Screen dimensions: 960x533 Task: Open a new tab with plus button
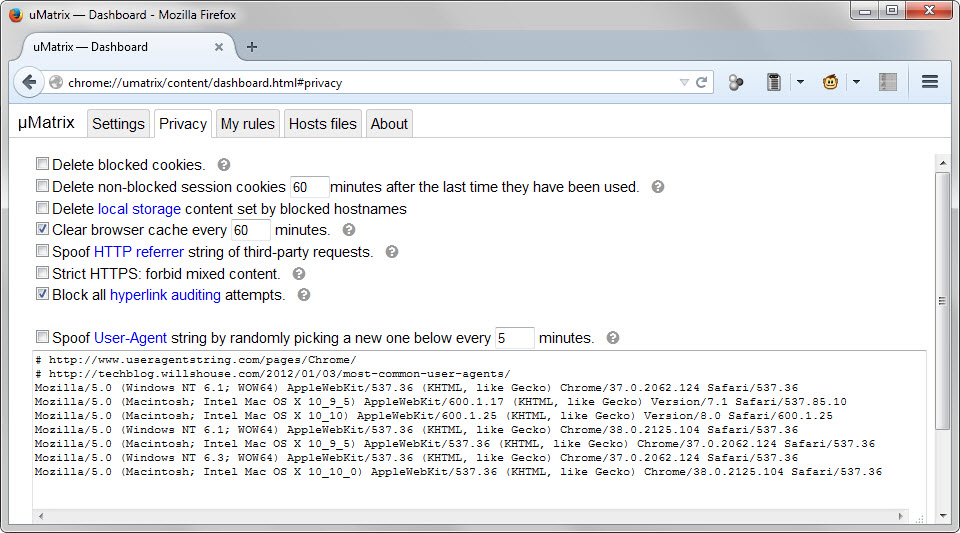pos(252,47)
